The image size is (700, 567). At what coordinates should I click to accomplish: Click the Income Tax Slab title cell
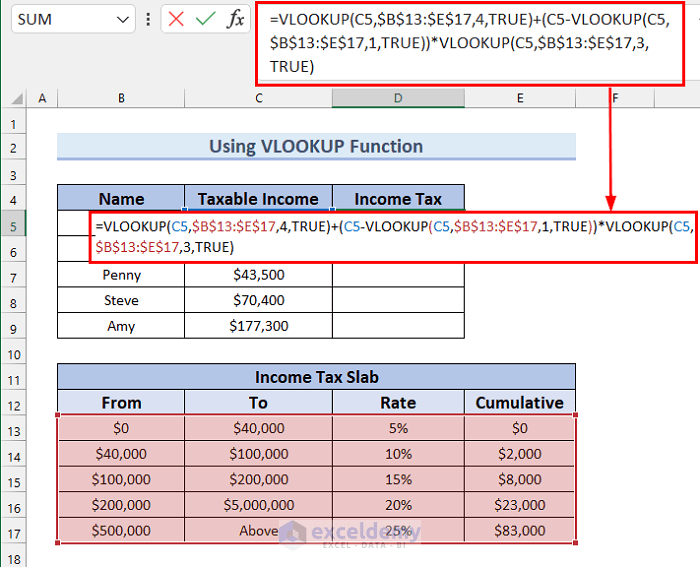(317, 377)
